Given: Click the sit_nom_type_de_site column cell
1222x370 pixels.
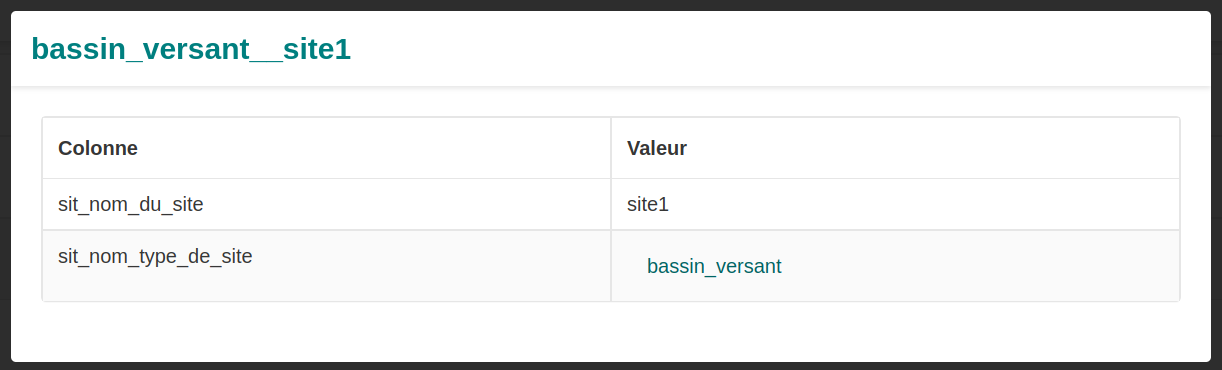Looking at the screenshot, I should coord(326,265).
